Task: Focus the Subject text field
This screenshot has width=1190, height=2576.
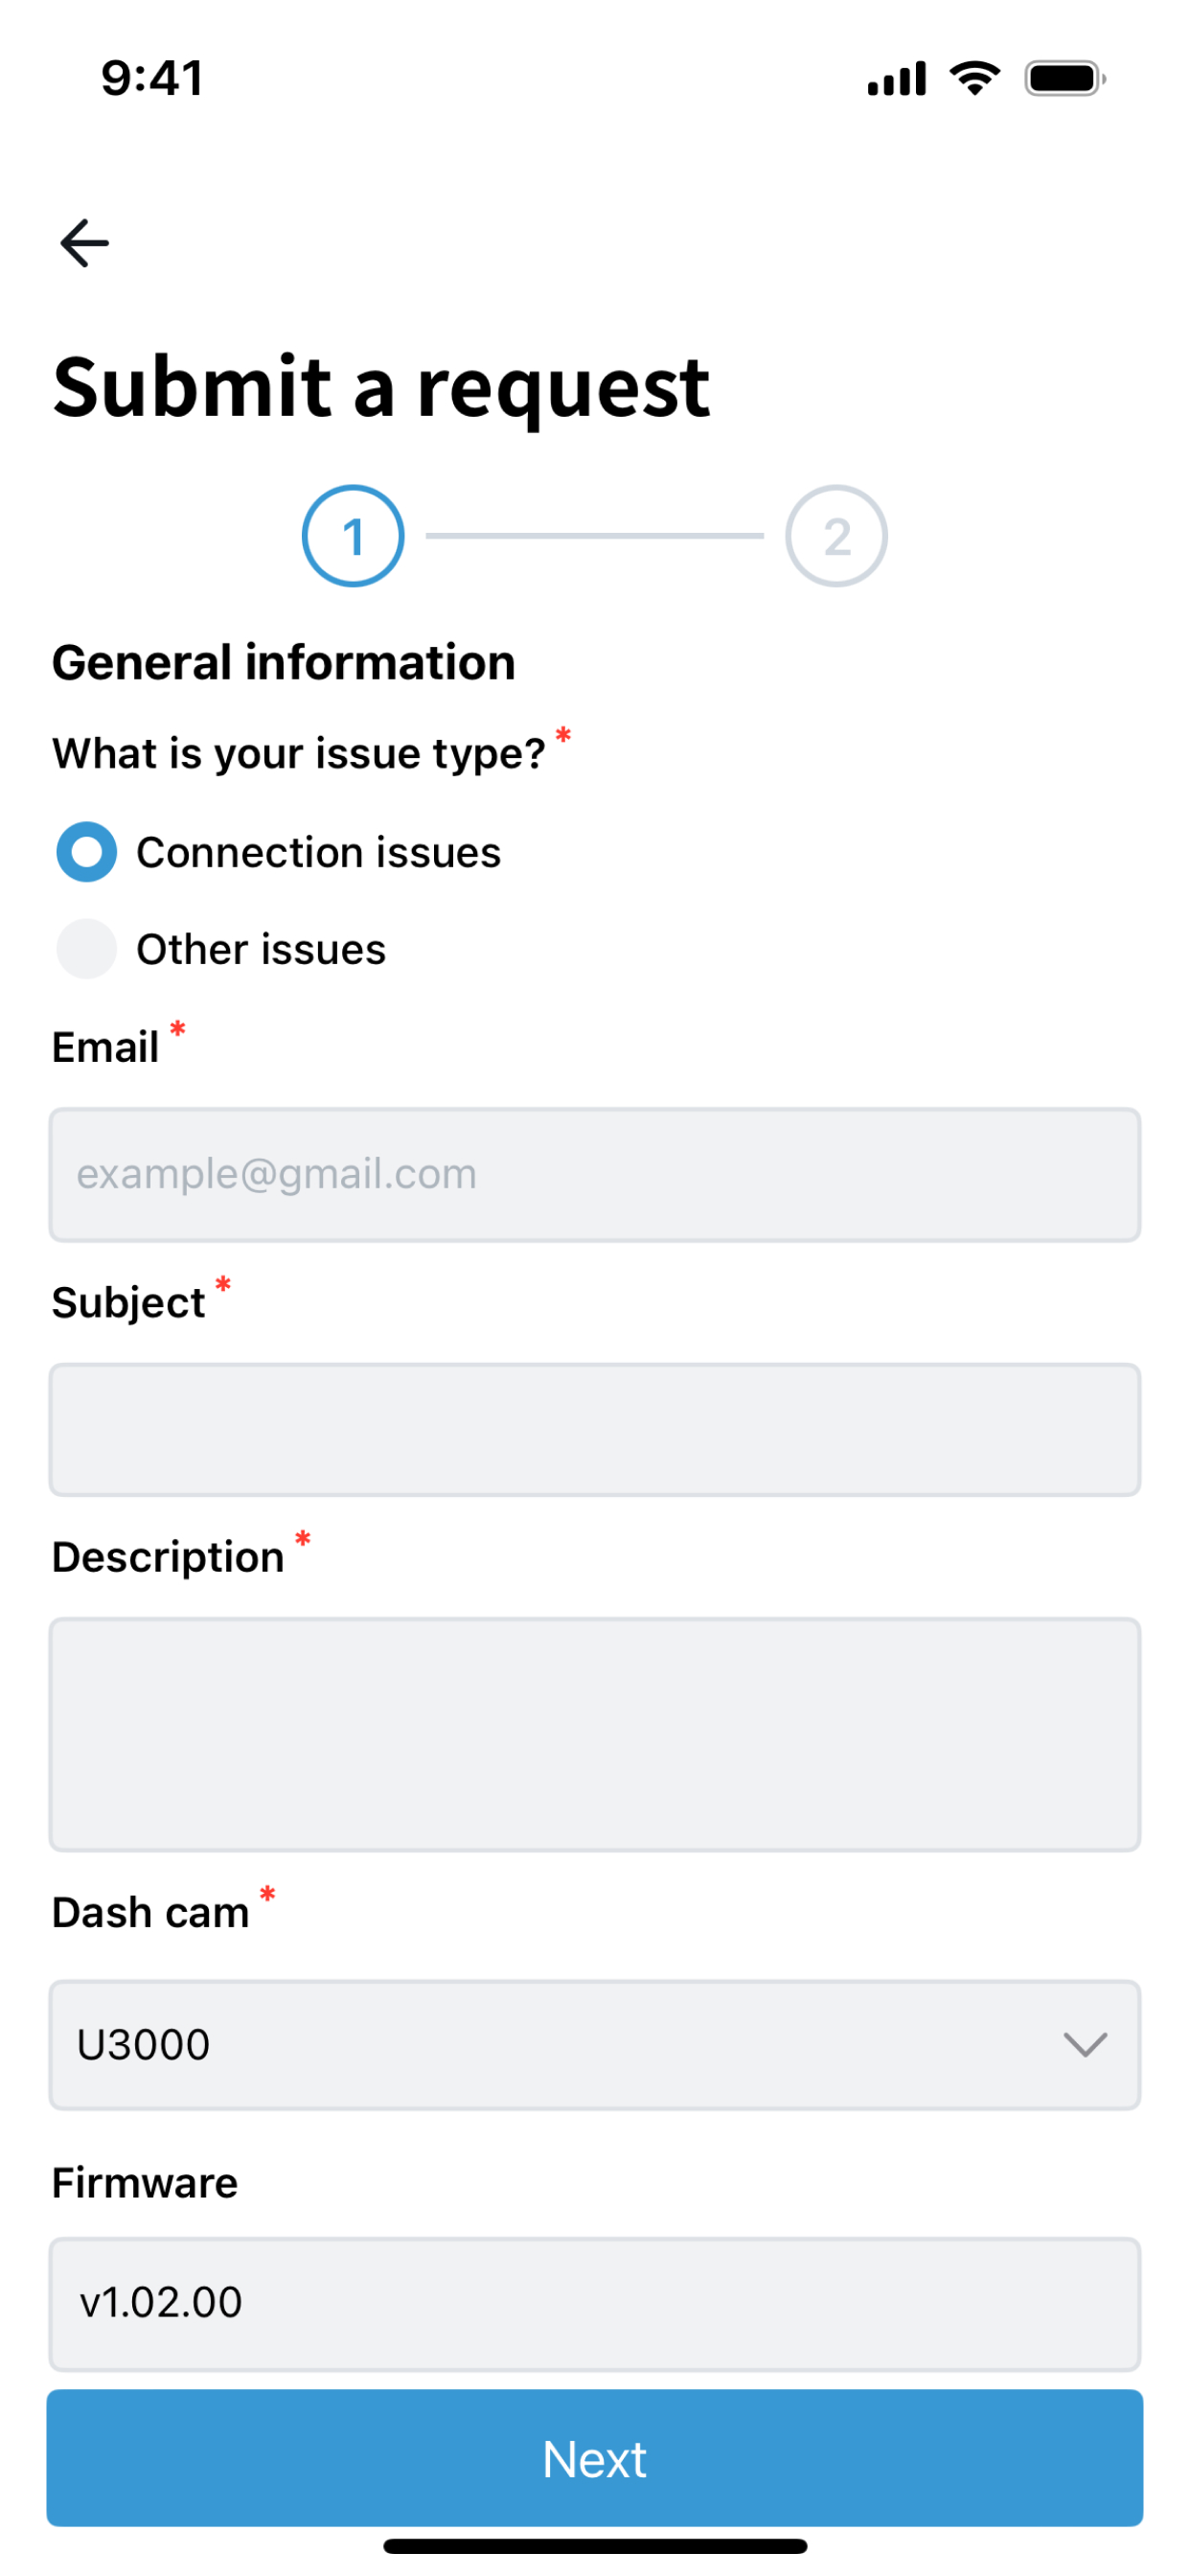Action: coord(594,1430)
